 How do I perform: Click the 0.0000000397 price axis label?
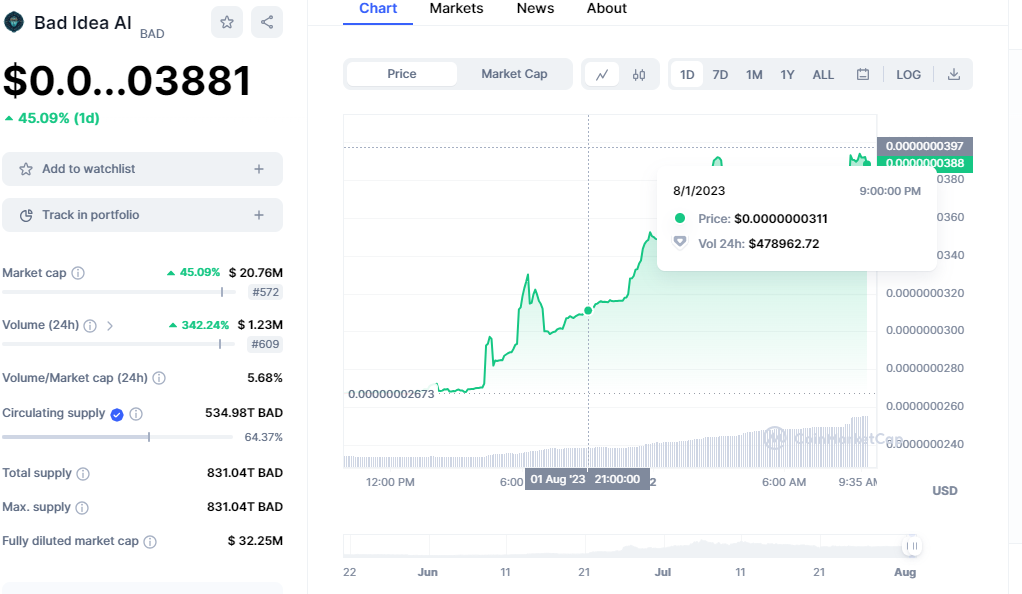click(x=924, y=146)
